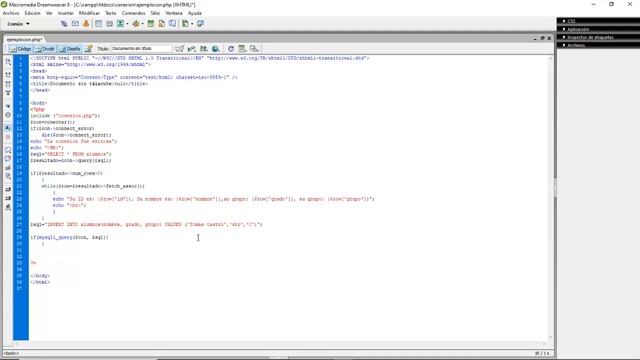This screenshot has height=360, width=640.
Task: Click the live data view icon
Action: pos(88,49)
